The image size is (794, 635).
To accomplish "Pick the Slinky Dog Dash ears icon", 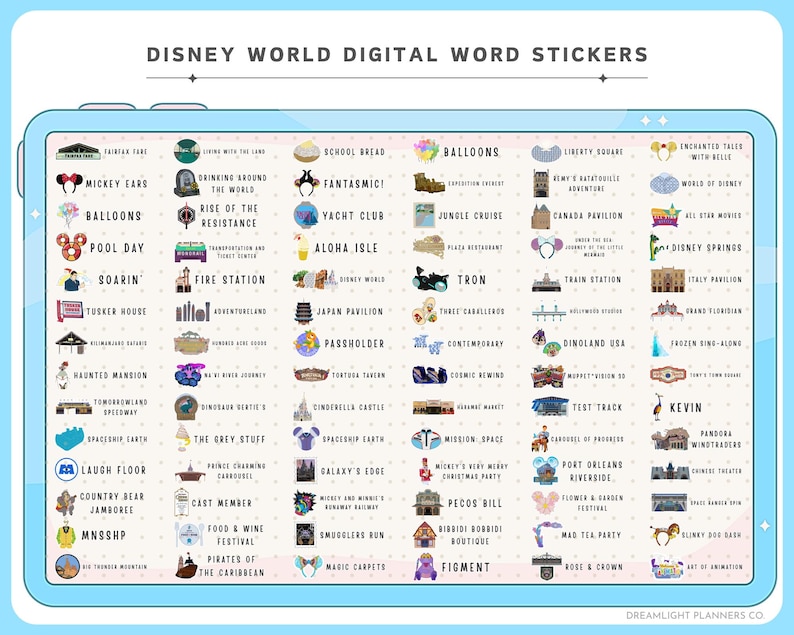I will coord(665,535).
